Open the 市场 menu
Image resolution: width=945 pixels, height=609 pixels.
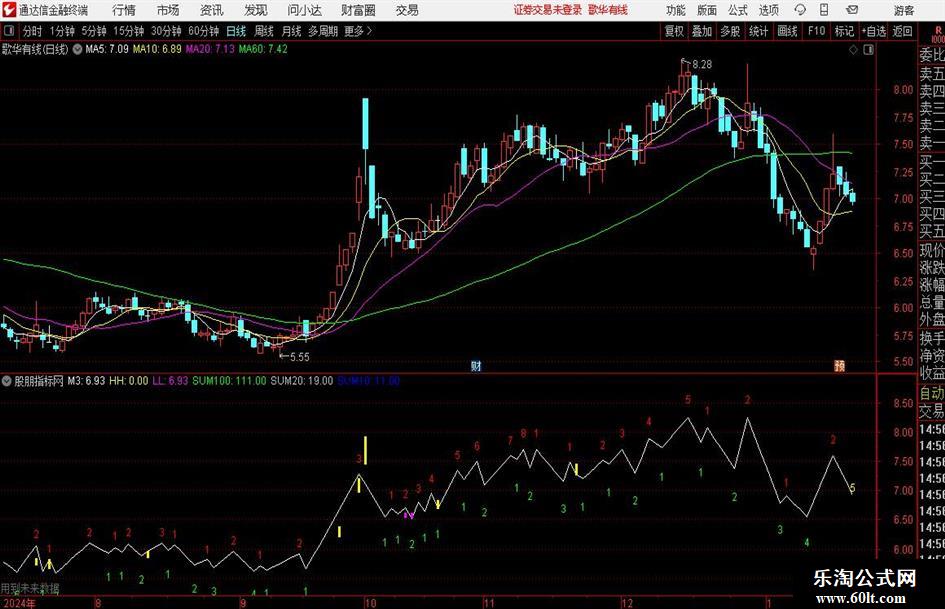(x=168, y=10)
